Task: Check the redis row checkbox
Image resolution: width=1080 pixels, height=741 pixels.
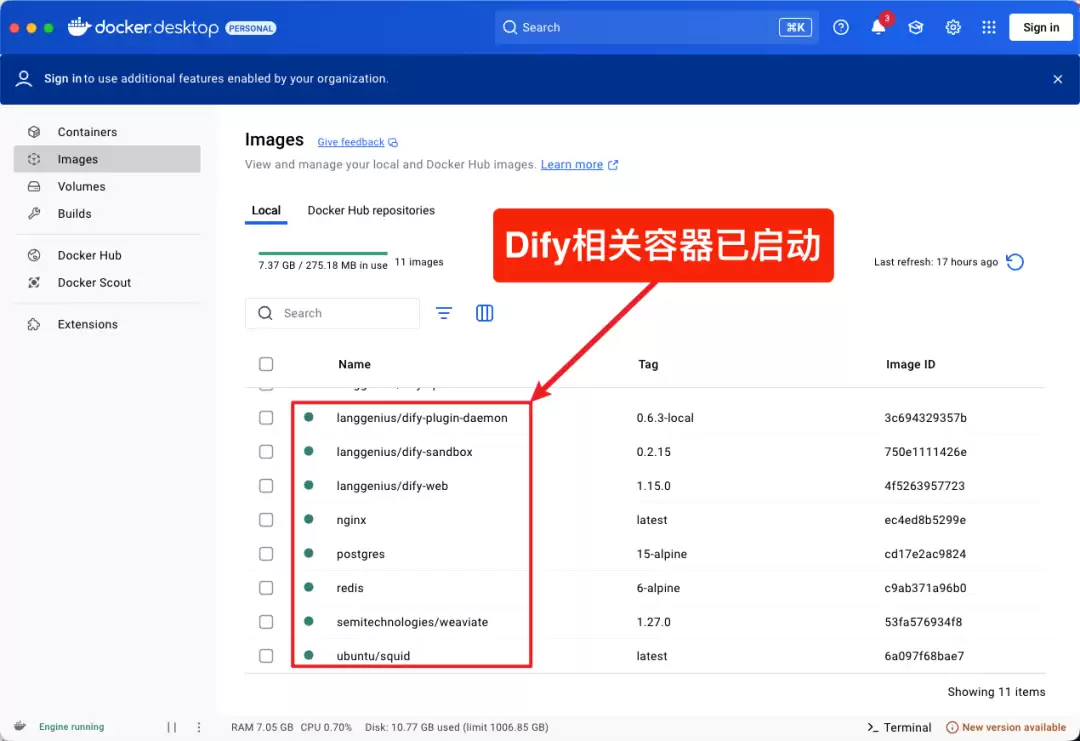Action: tap(266, 588)
